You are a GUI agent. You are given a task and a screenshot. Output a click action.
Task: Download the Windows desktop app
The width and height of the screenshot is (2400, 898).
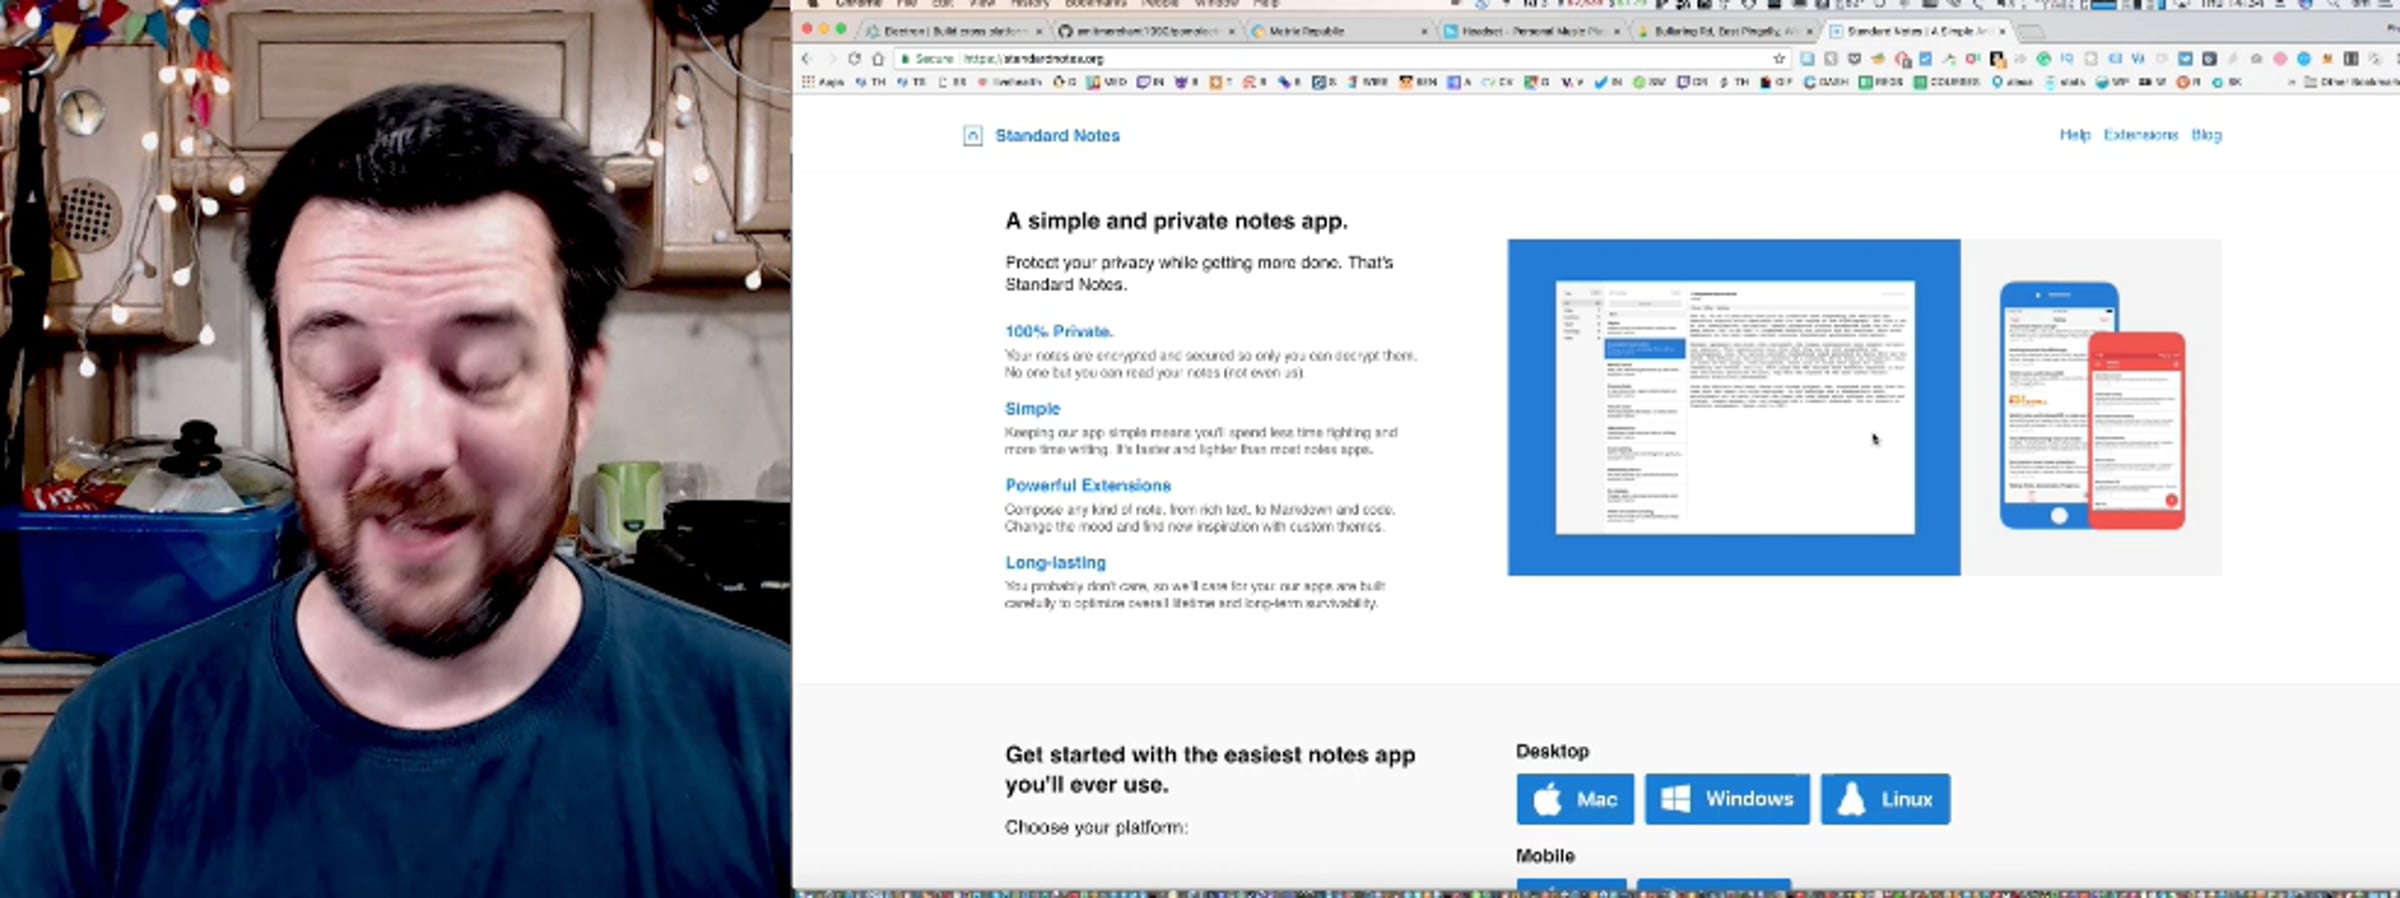tap(1727, 799)
